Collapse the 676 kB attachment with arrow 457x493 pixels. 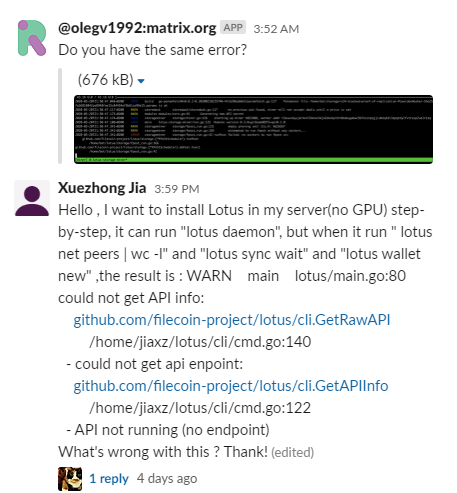(x=141, y=81)
